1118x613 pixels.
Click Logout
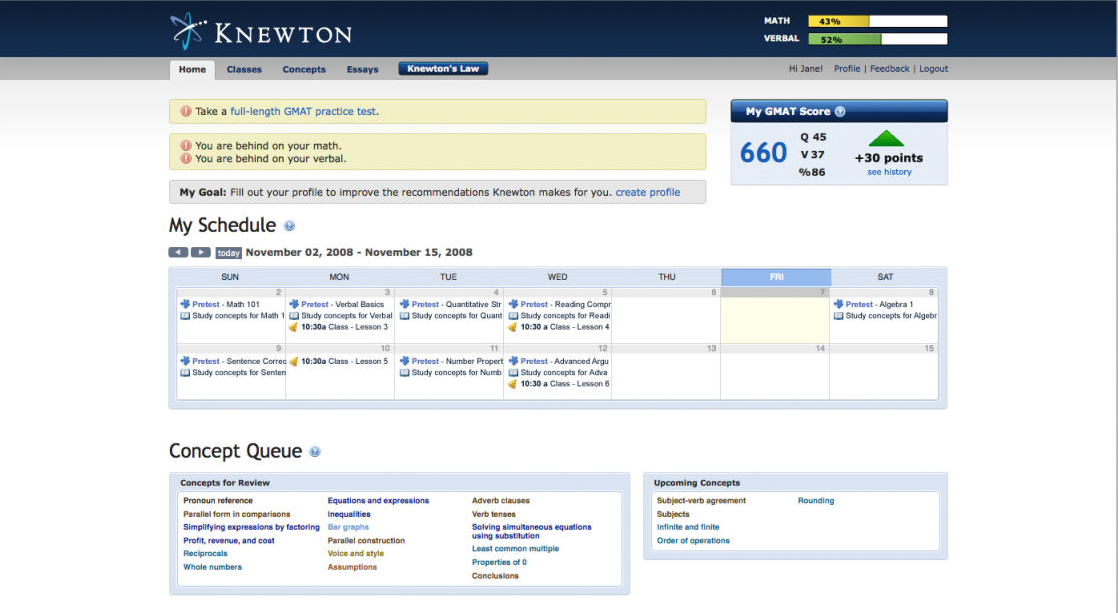point(933,69)
